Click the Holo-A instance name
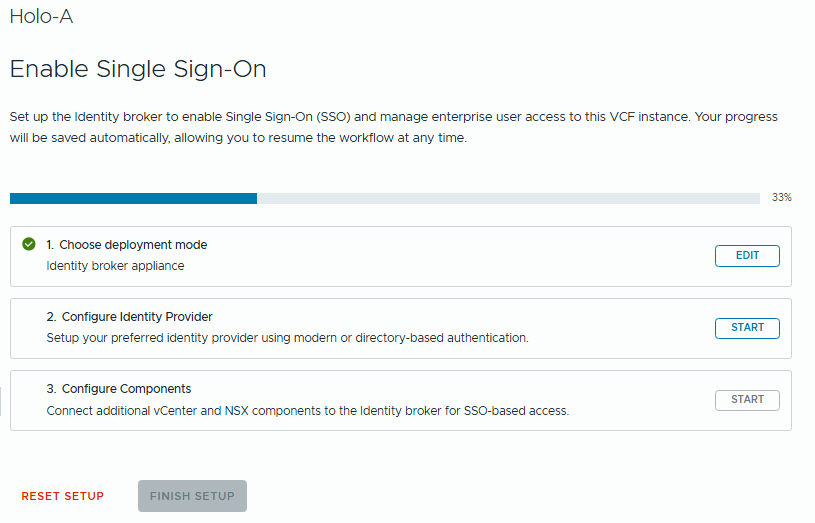815x523 pixels. coord(41,17)
